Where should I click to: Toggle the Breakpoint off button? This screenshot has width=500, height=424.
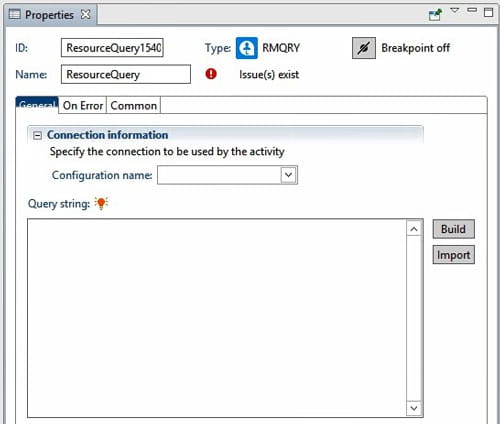(x=364, y=48)
